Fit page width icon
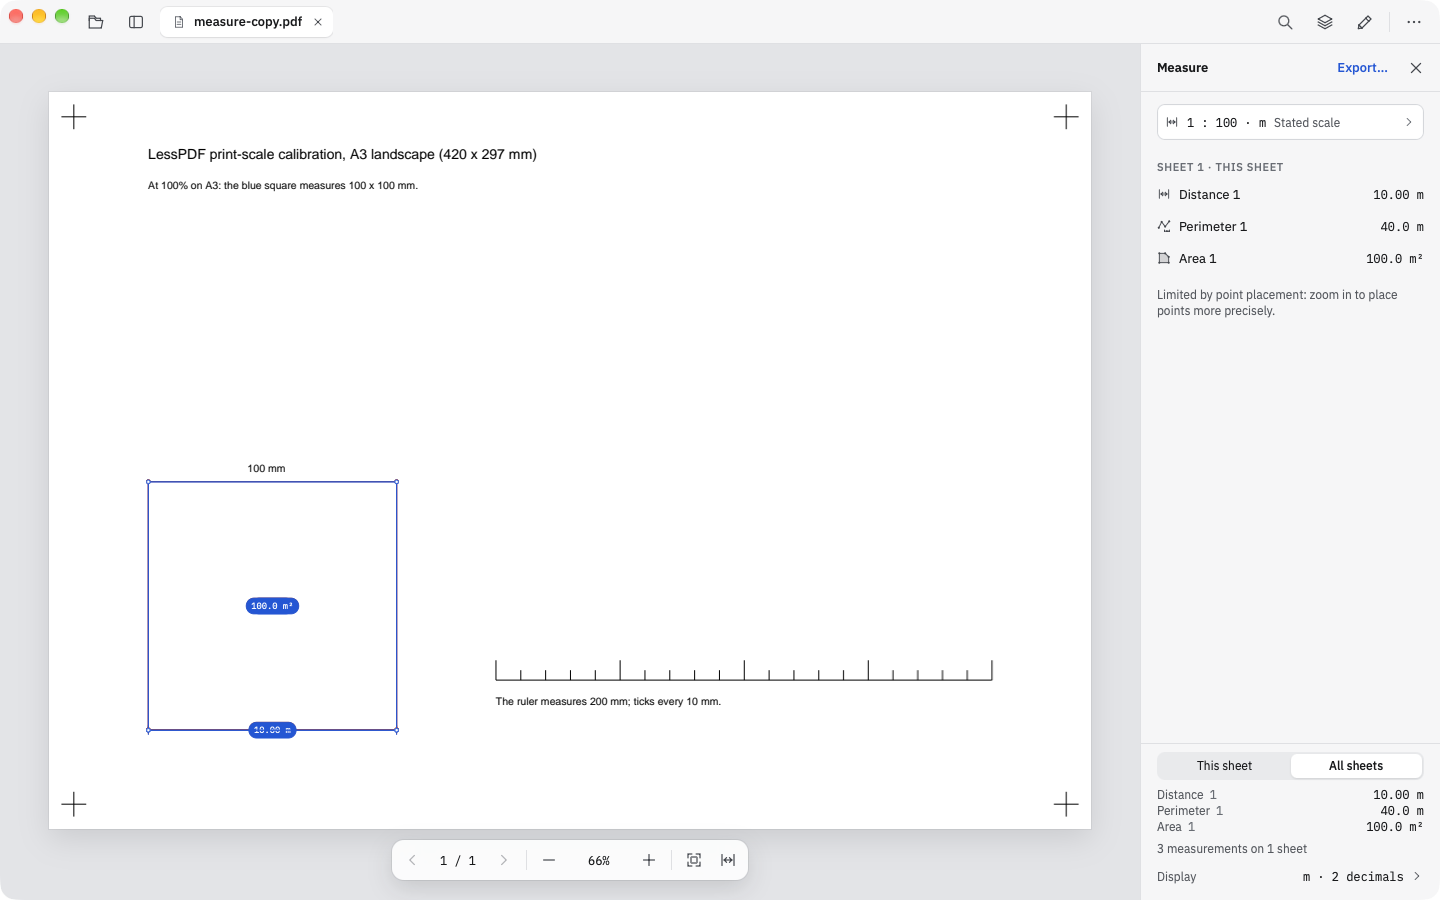Viewport: 1440px width, 900px height. (x=728, y=860)
